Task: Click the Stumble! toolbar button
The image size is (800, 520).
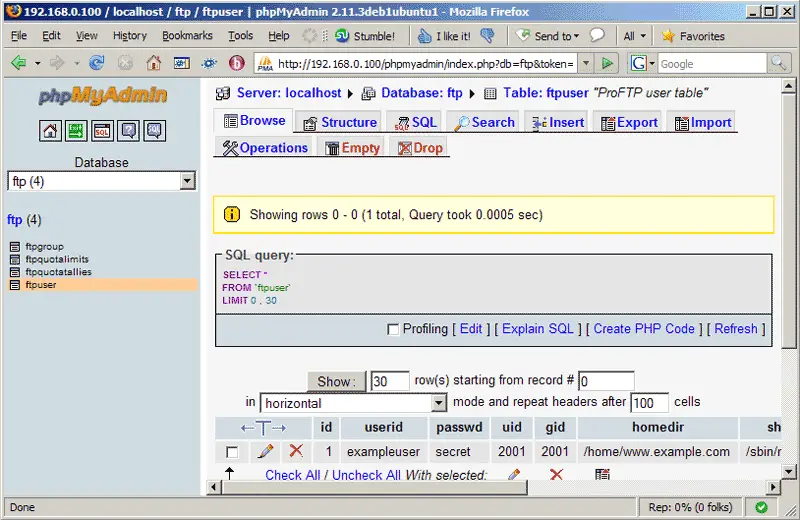Action: [x=365, y=36]
